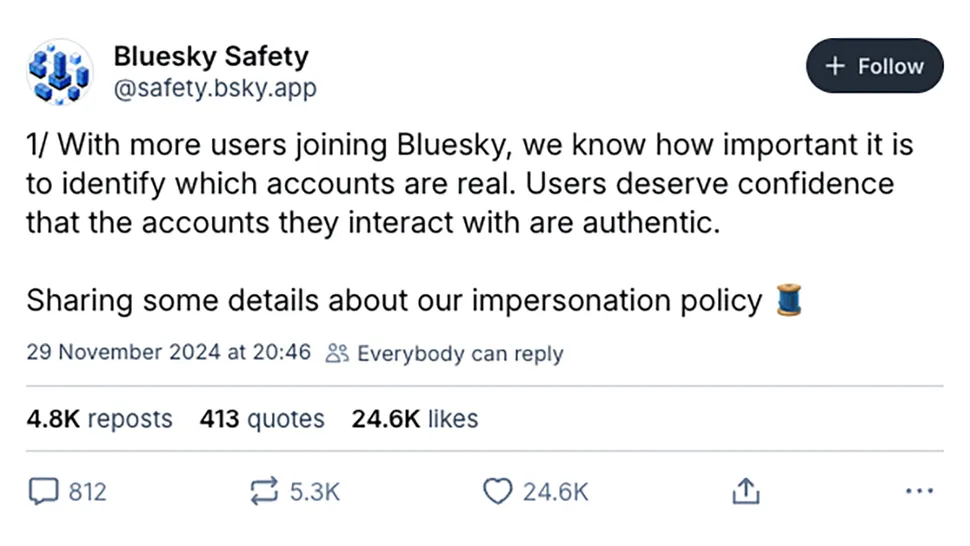The width and height of the screenshot is (970, 546).
Task: Click the 24.6K count beside the heart
Action: [x=555, y=491]
